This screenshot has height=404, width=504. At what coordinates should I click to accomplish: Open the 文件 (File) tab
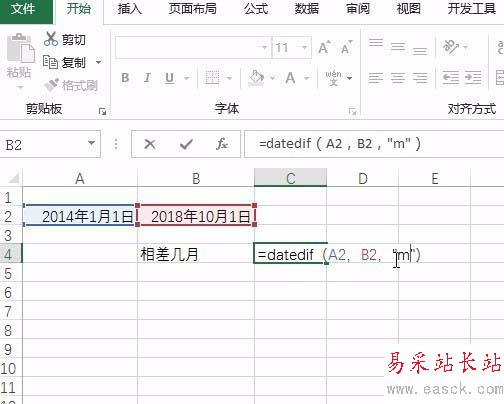tap(23, 10)
